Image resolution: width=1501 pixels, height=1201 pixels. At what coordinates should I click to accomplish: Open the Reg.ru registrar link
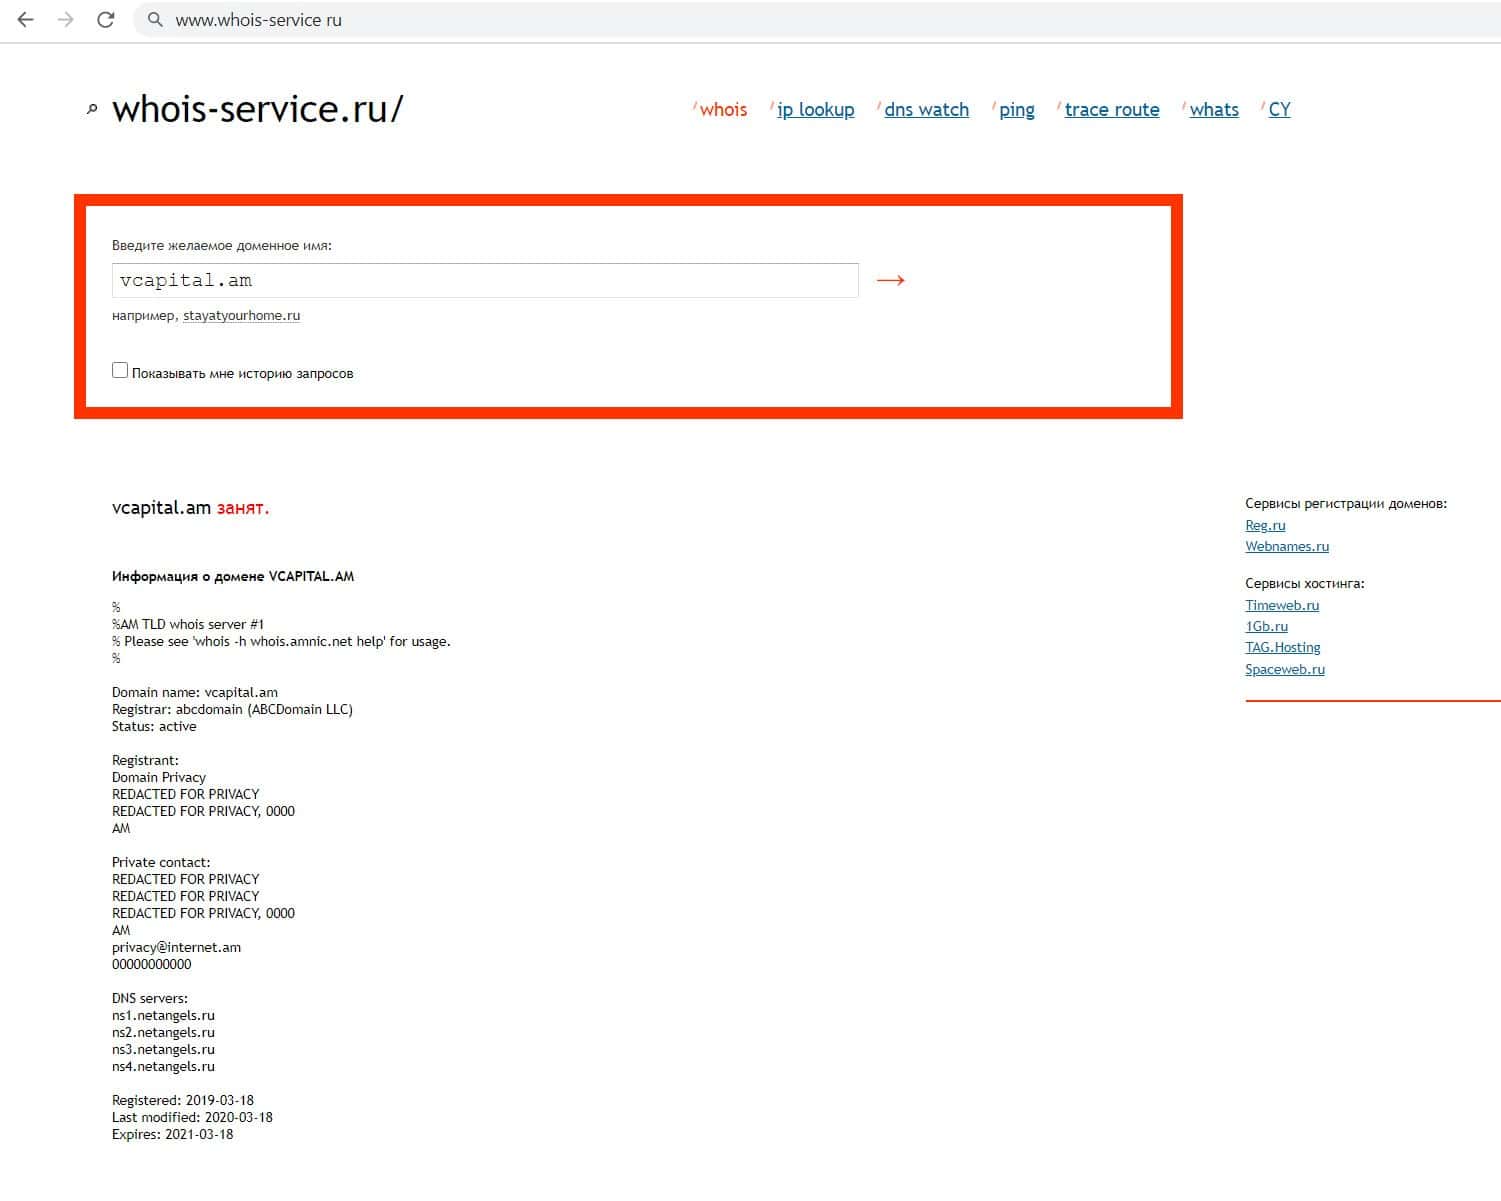[1265, 526]
